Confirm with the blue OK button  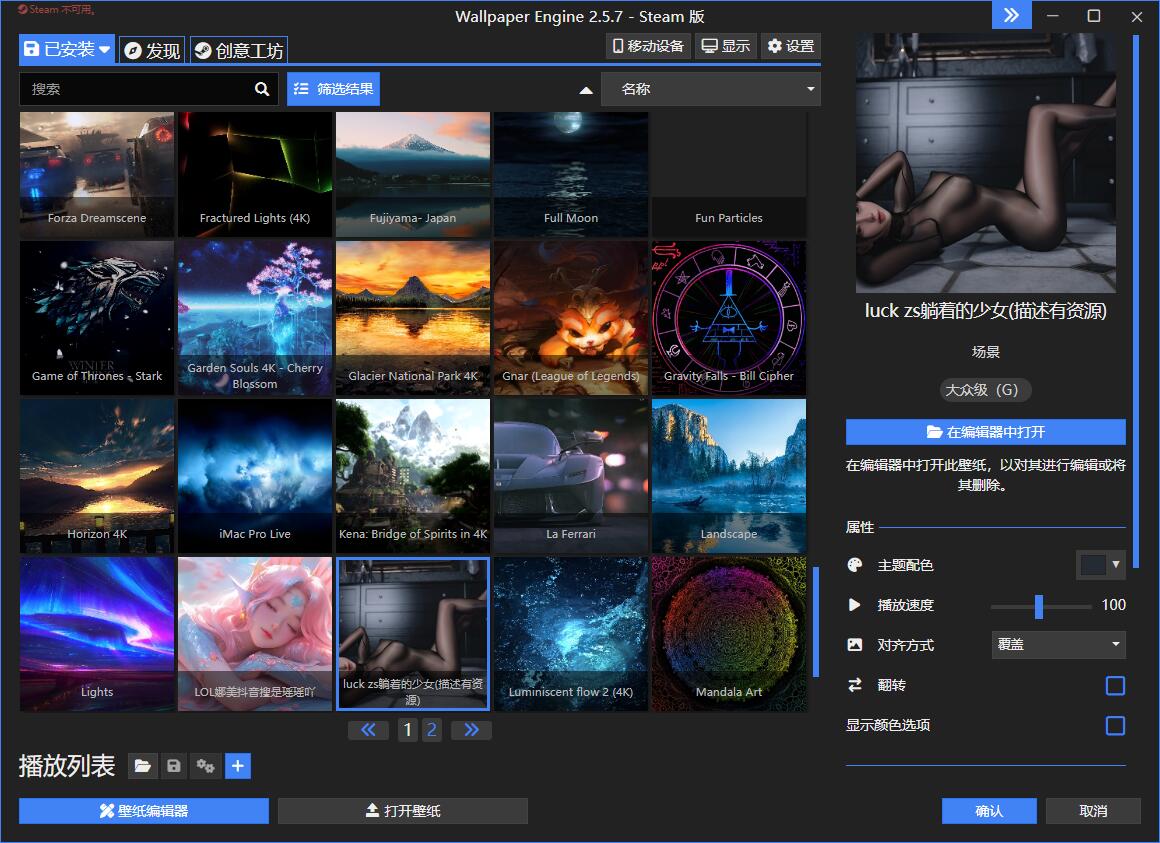point(989,811)
